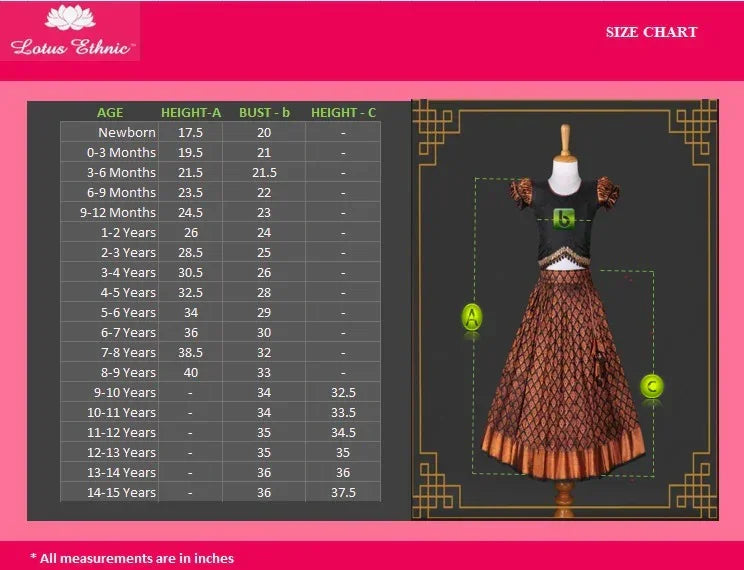Select the 14-15 Years row label

tap(121, 492)
